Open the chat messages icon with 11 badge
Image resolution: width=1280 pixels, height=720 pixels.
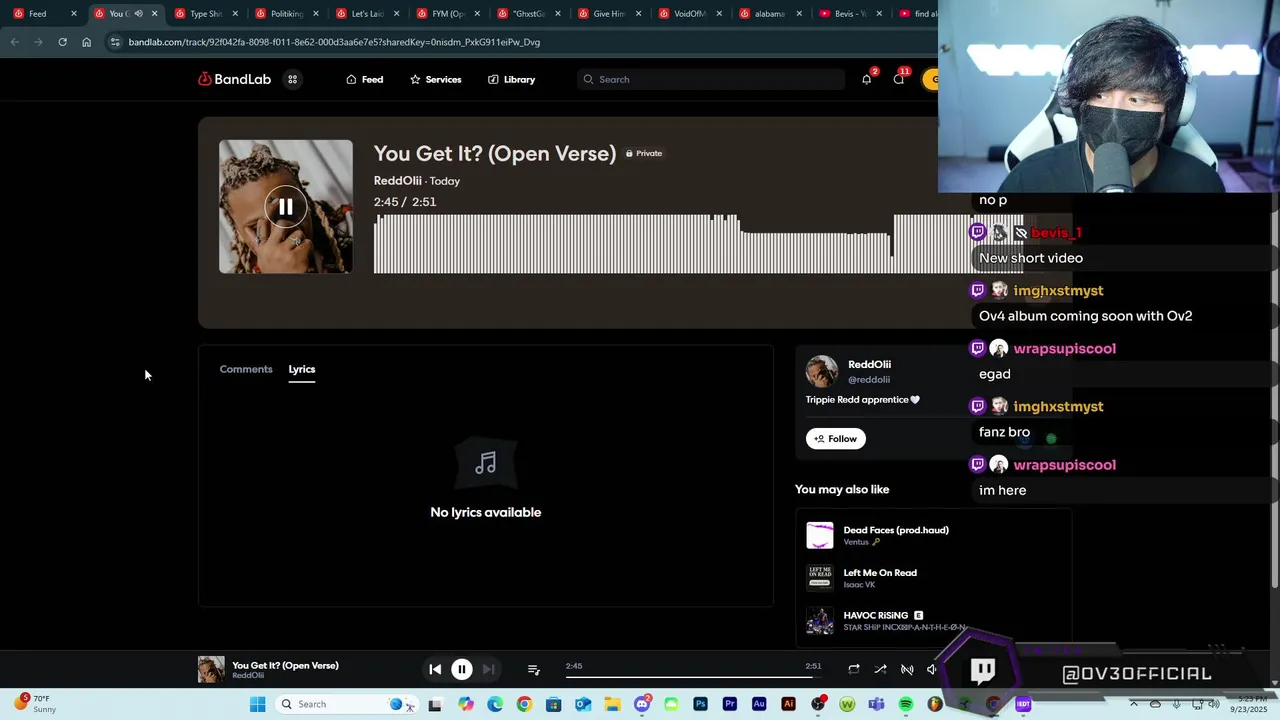coord(899,79)
